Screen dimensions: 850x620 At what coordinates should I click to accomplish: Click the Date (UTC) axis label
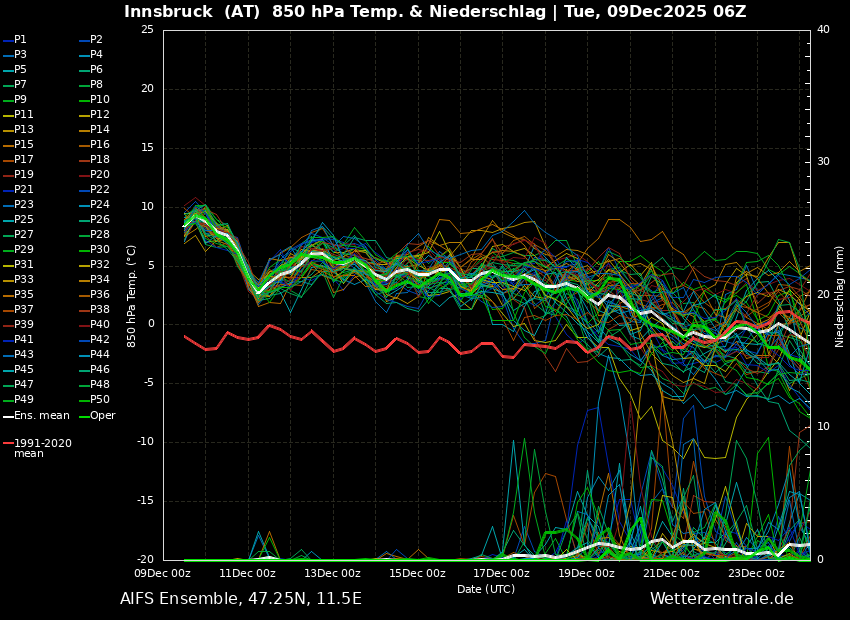(486, 590)
